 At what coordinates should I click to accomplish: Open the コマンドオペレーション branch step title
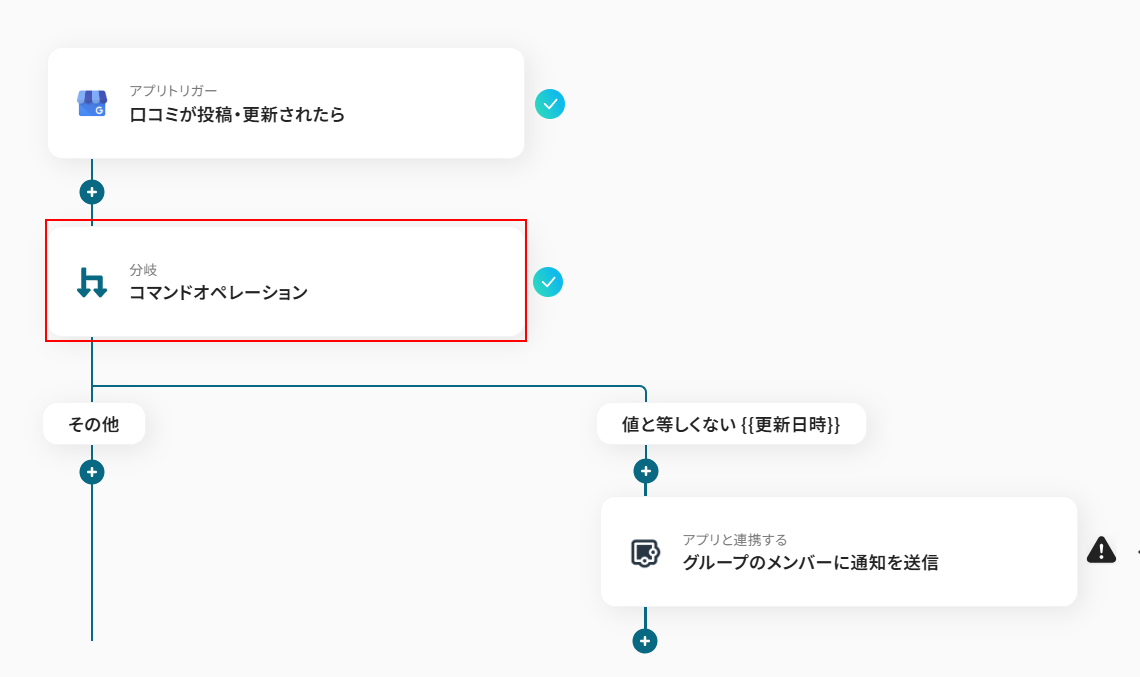tap(218, 293)
